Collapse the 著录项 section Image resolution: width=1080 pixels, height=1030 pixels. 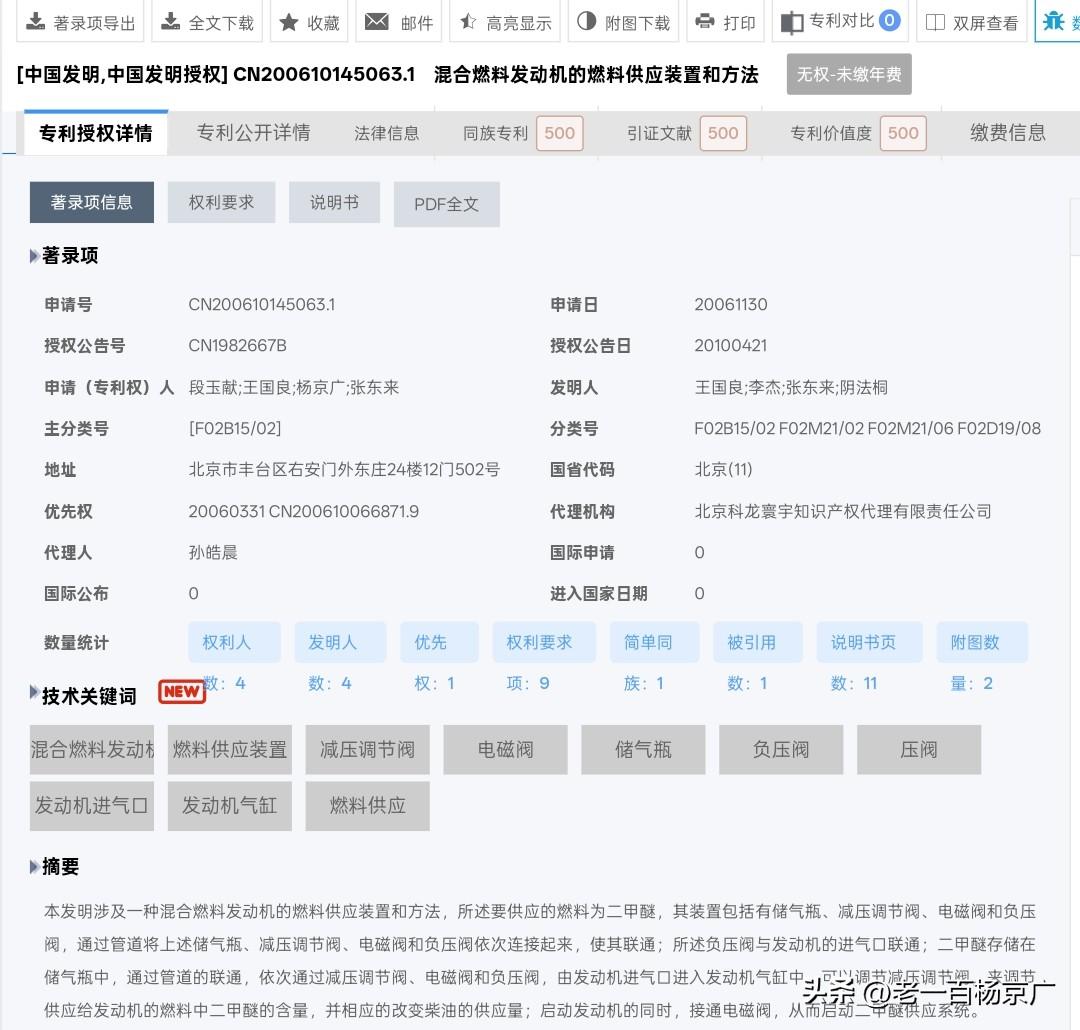[35, 256]
